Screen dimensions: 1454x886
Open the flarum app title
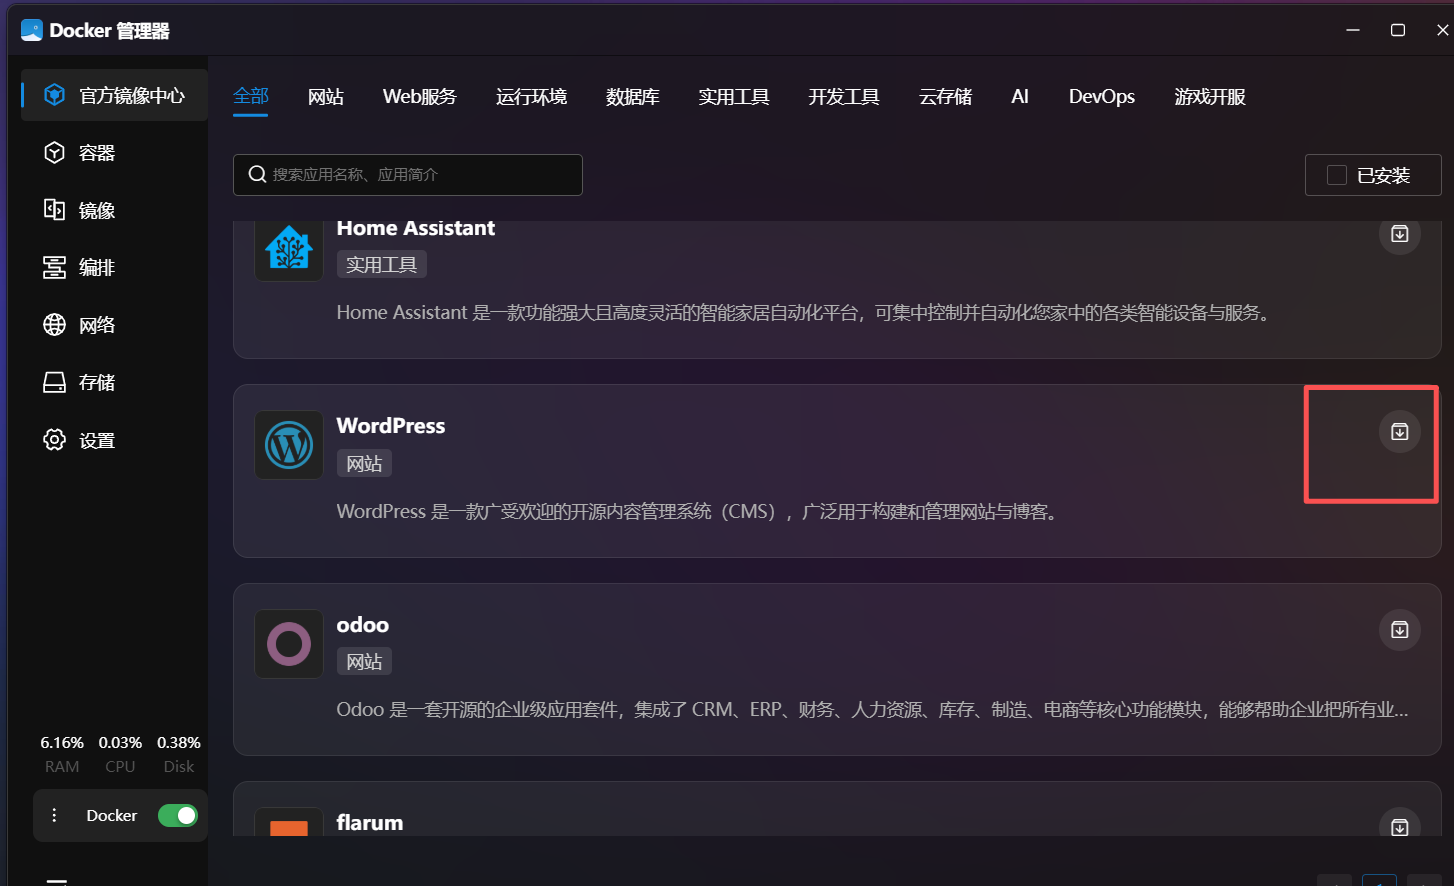pyautogui.click(x=370, y=823)
